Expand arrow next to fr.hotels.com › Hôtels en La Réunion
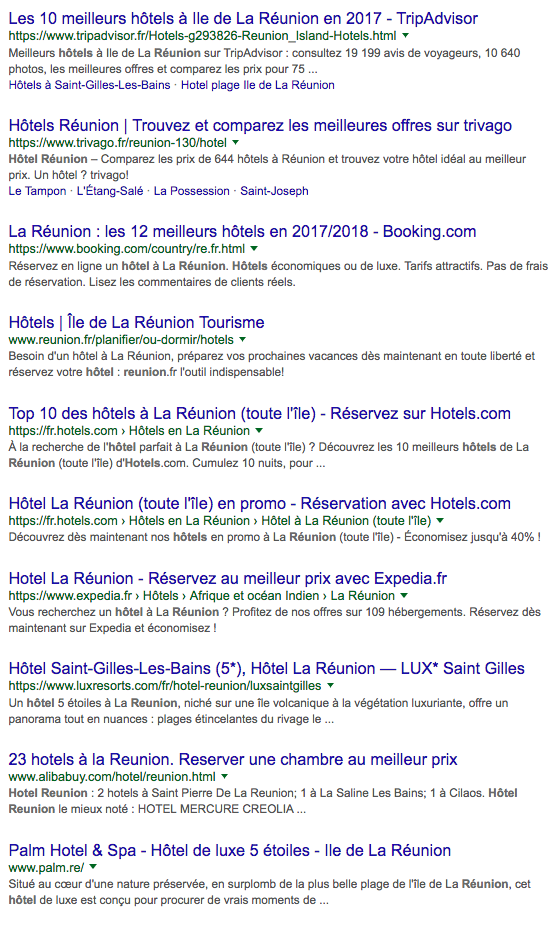This screenshot has width=555, height=926. tap(259, 431)
